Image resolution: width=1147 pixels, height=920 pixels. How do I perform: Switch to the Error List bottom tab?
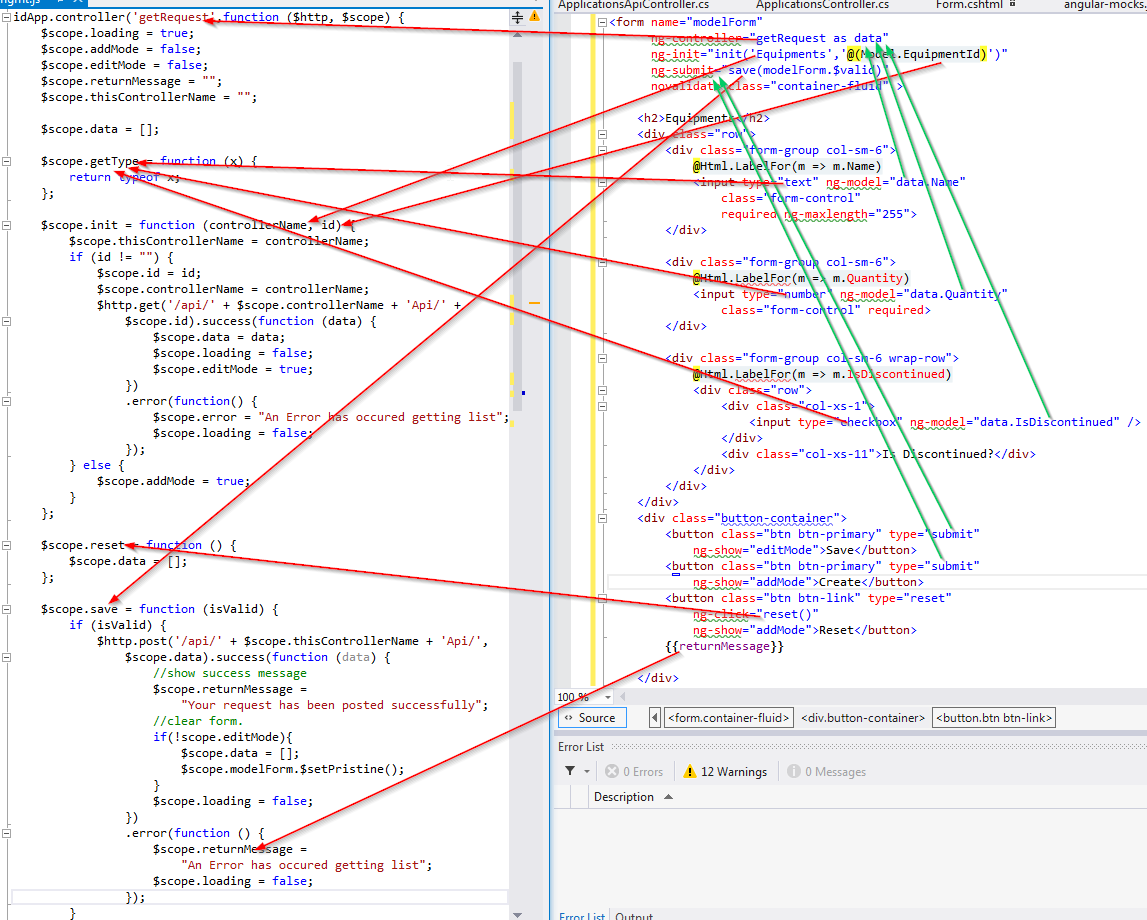pyautogui.click(x=582, y=916)
